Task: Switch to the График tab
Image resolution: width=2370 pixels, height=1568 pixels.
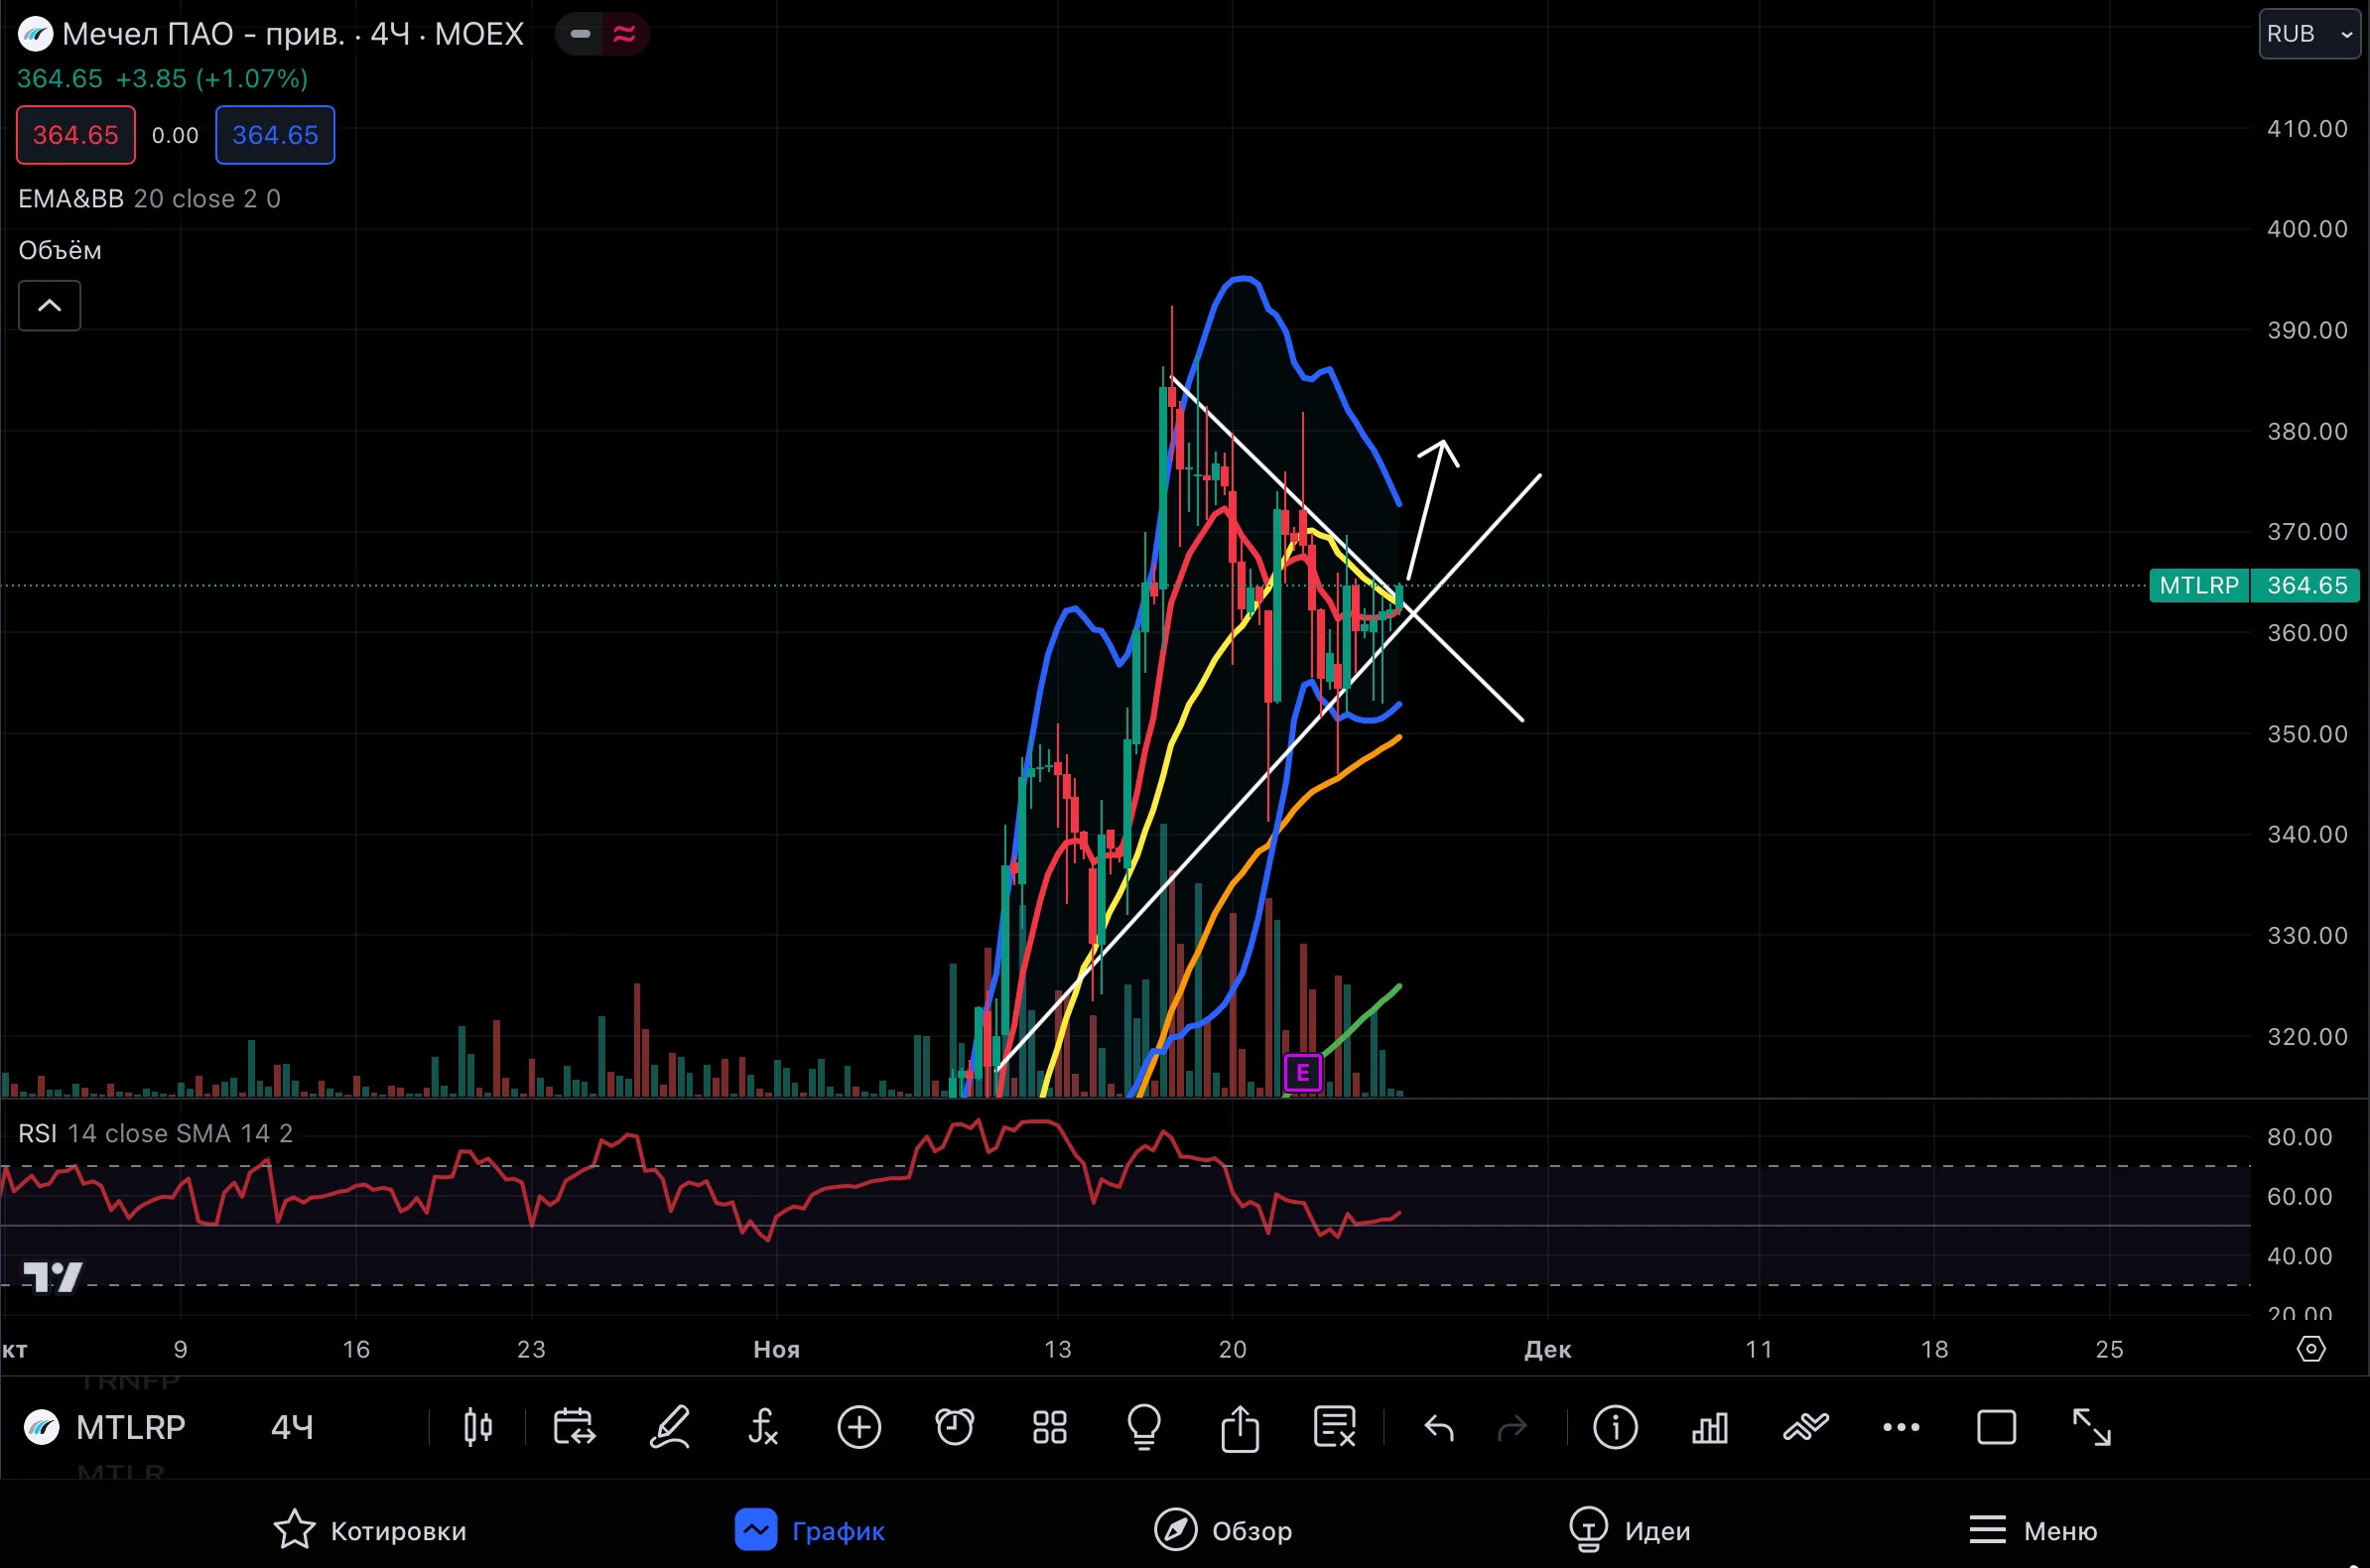Action: tap(810, 1530)
